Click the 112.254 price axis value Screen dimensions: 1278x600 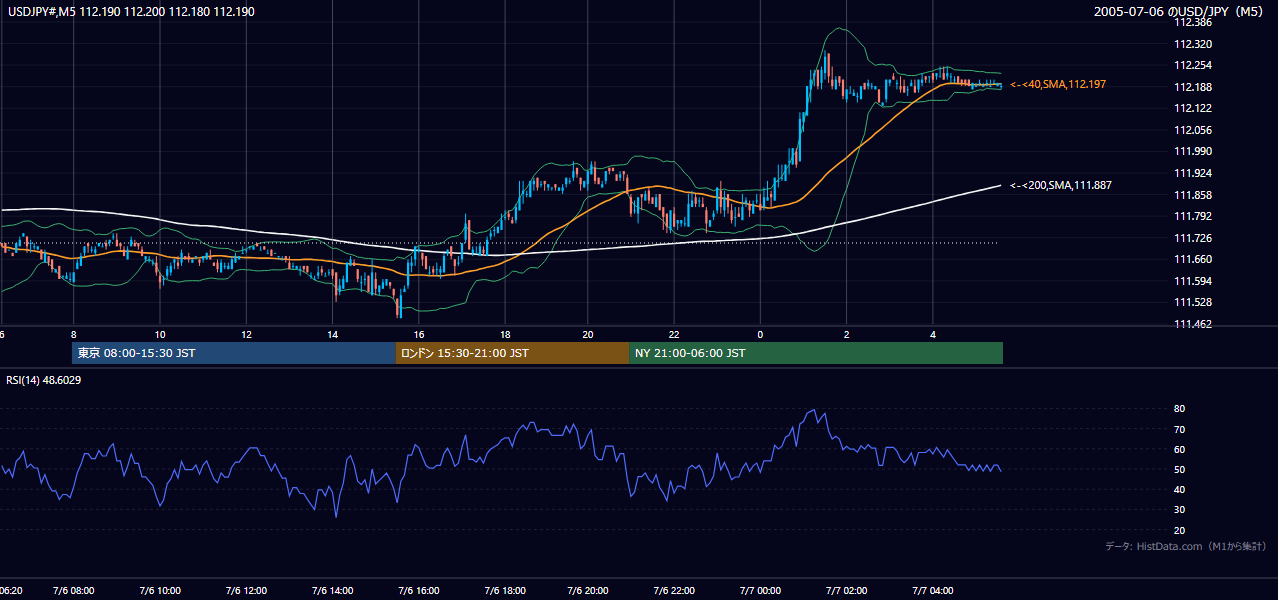point(1194,65)
